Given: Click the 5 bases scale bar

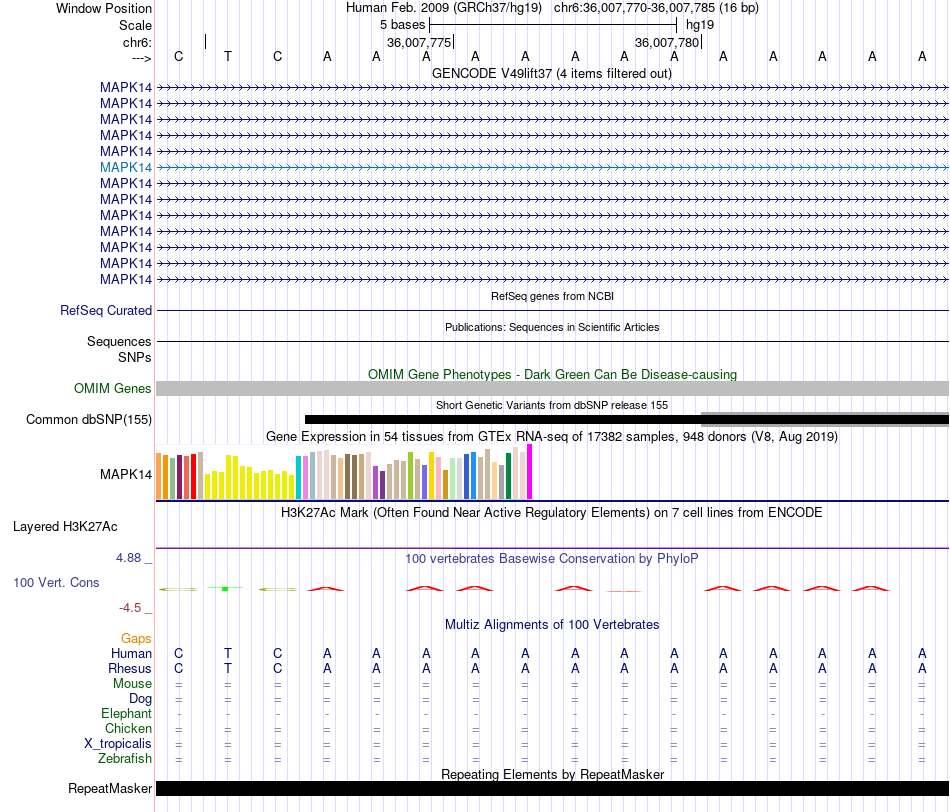Looking at the screenshot, I should pyautogui.click(x=553, y=25).
